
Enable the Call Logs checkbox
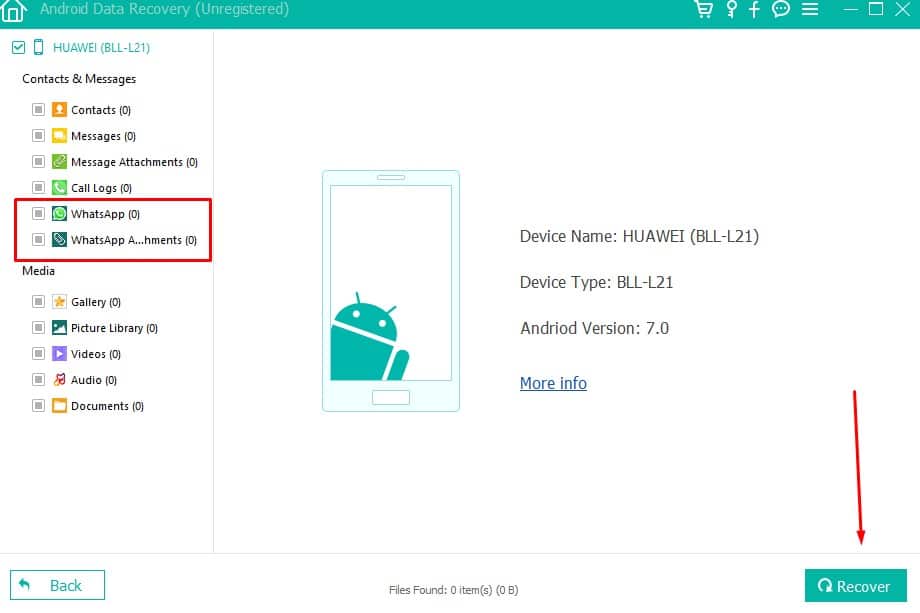(38, 188)
